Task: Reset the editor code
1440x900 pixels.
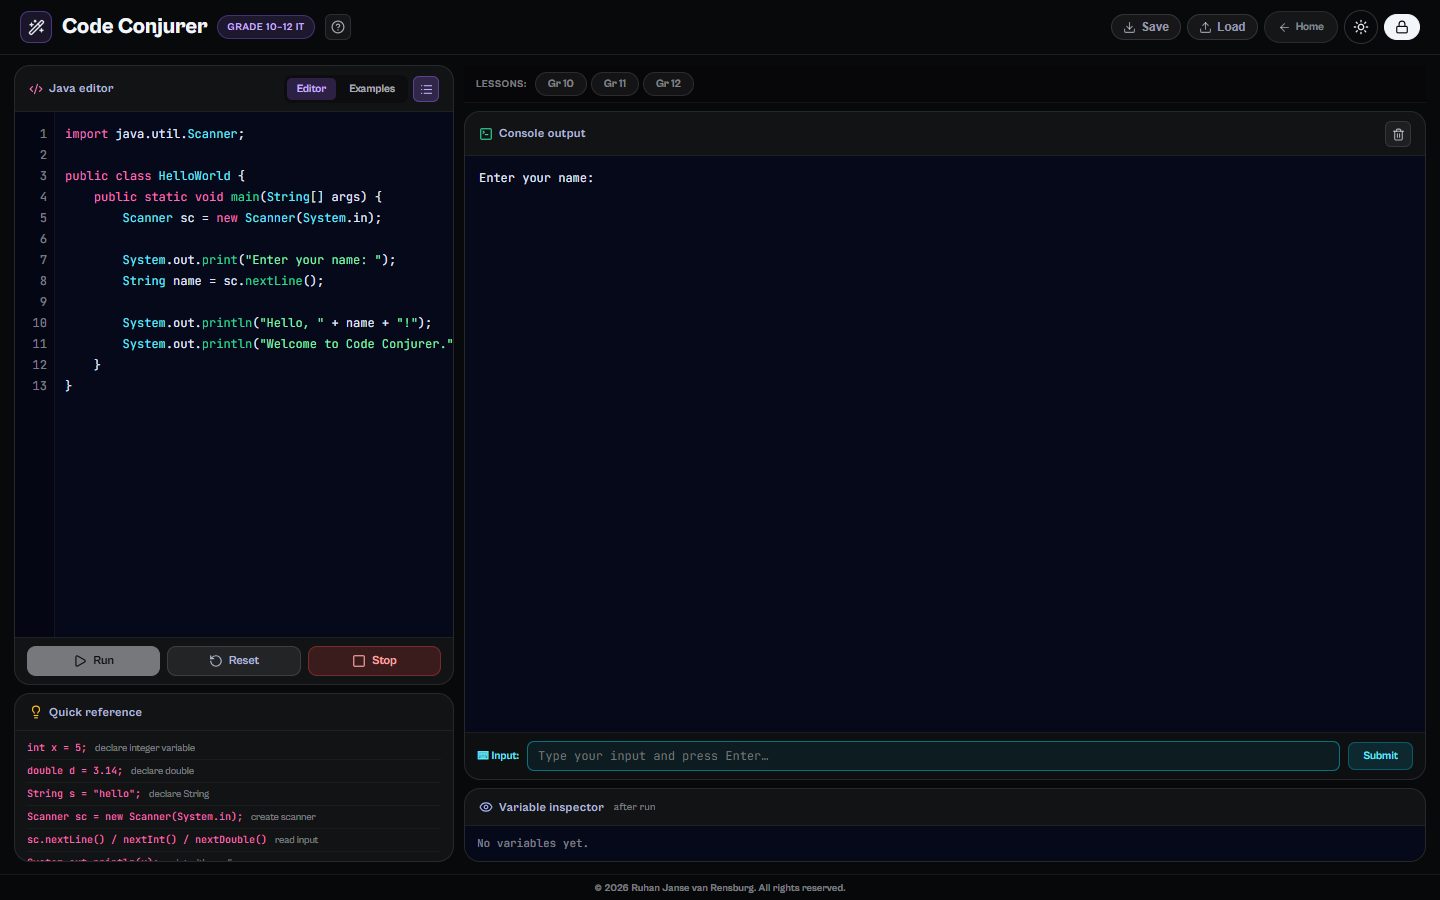Action: coord(234,661)
